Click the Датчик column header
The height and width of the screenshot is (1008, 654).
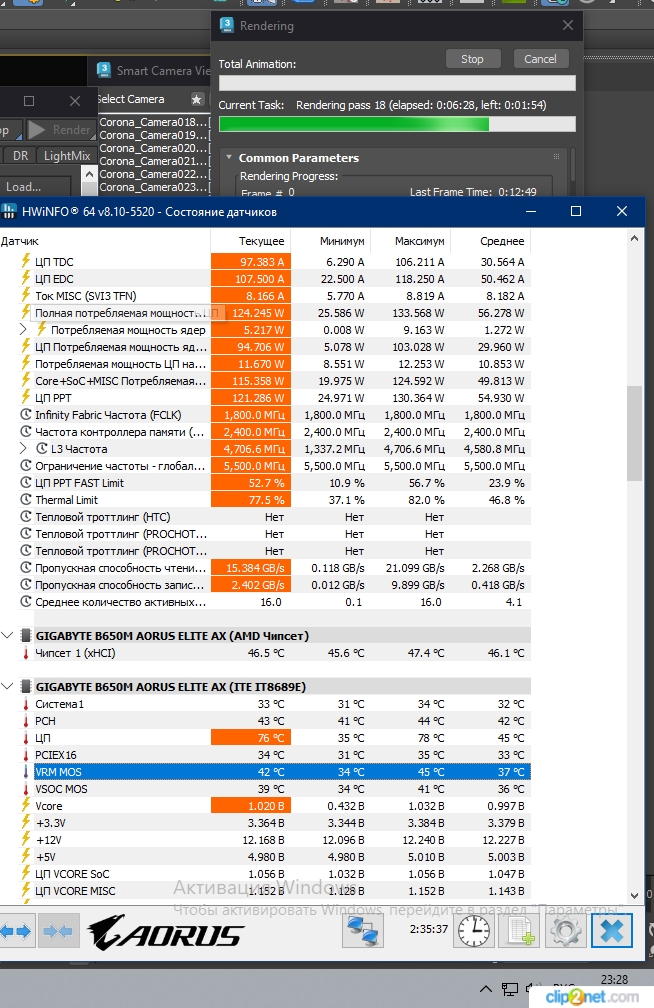(105, 241)
